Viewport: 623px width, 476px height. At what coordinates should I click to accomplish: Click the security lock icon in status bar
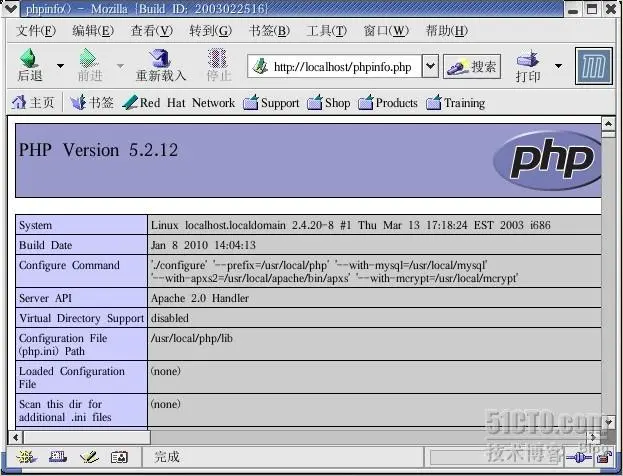pos(604,458)
